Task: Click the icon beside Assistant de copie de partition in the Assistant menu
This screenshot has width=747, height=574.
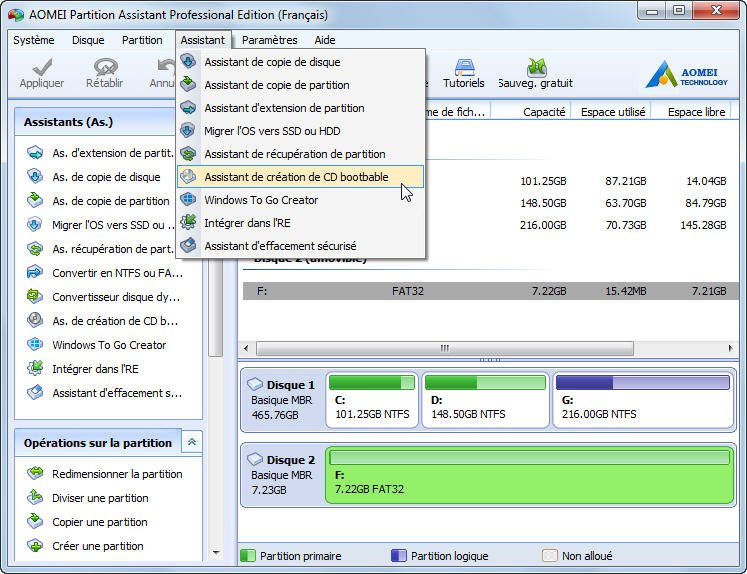Action: pyautogui.click(x=189, y=84)
